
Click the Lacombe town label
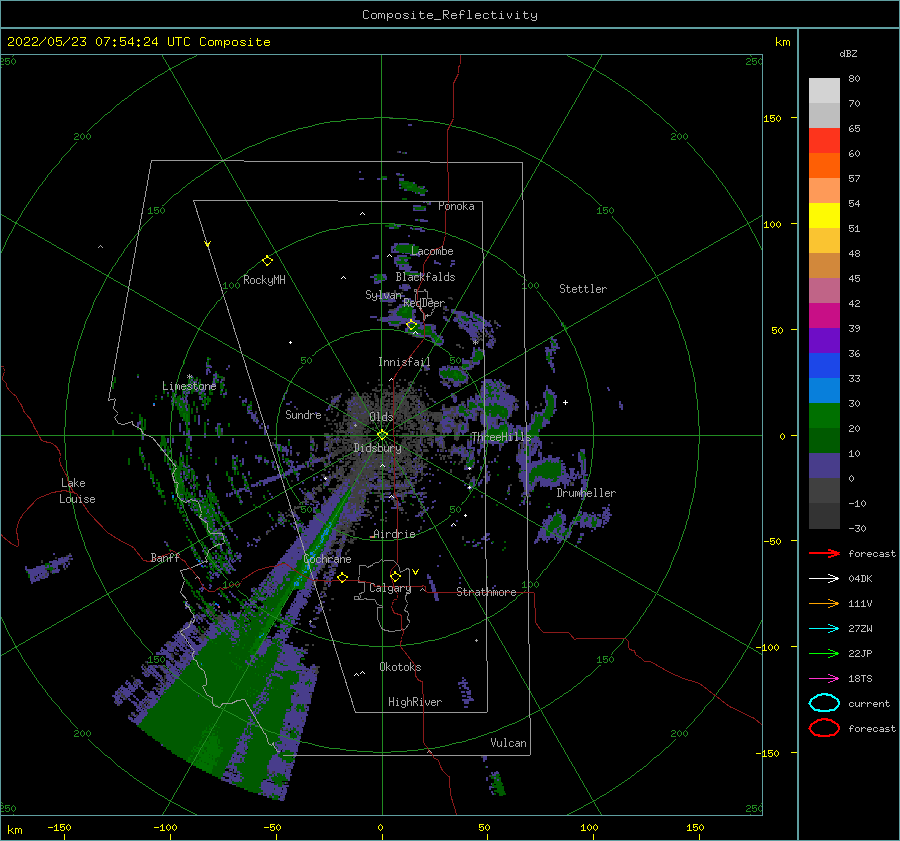432,251
